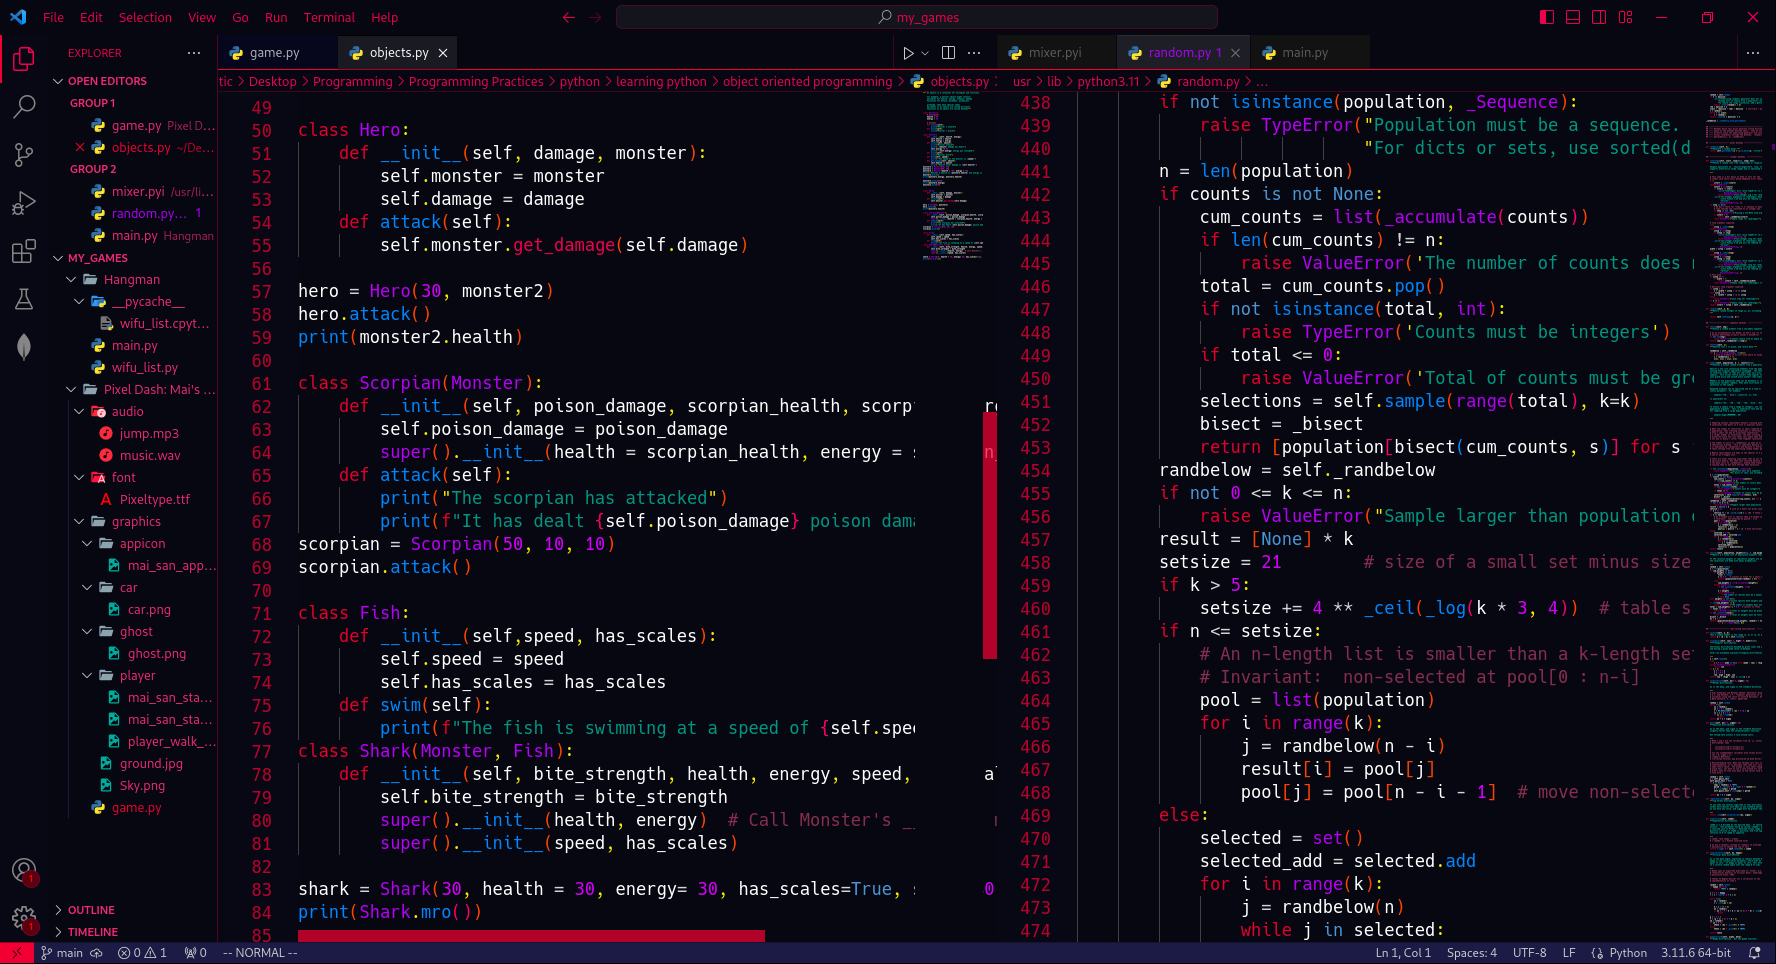Click the Run Python File play button

(x=908, y=53)
